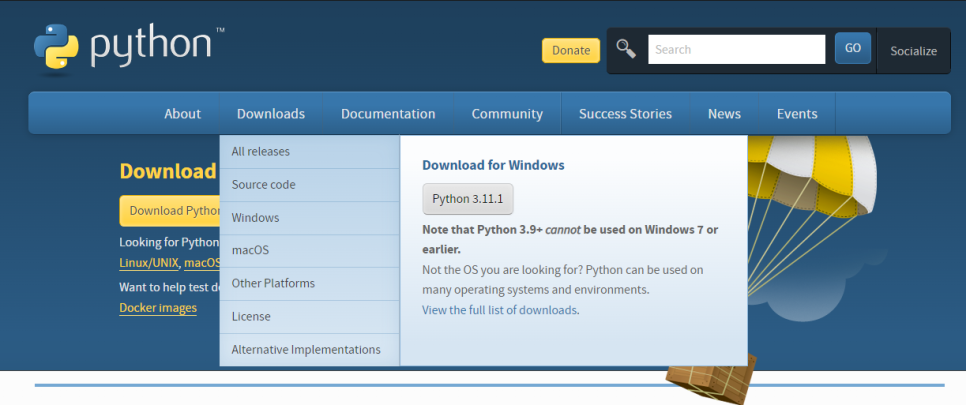The width and height of the screenshot is (966, 405).
Task: Open View the full list of downloads link
Action: [500, 310]
